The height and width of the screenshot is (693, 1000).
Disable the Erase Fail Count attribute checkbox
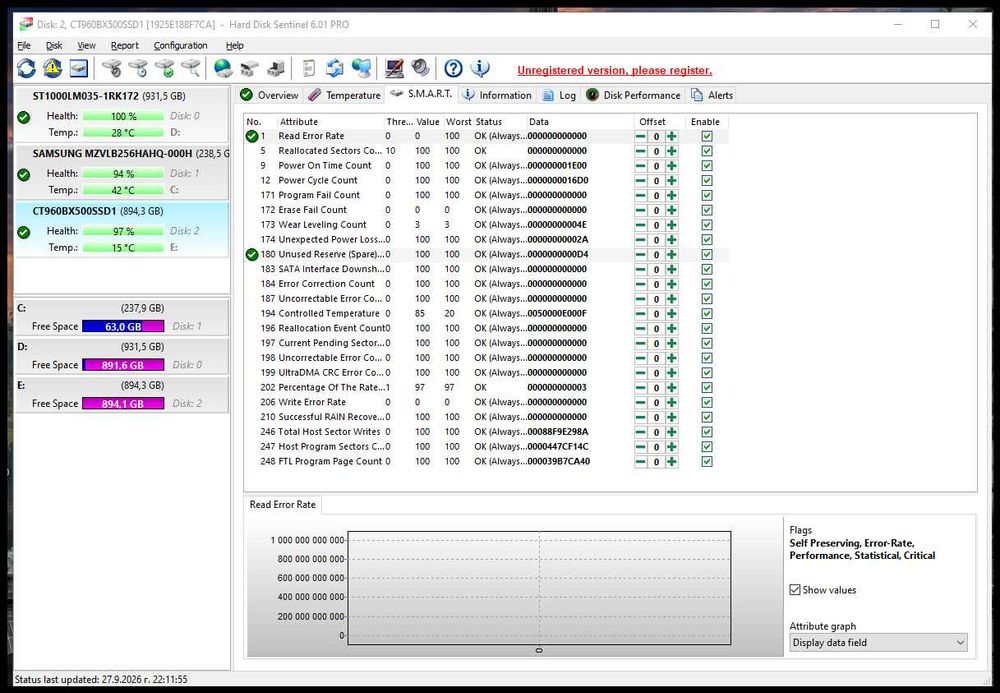click(707, 210)
